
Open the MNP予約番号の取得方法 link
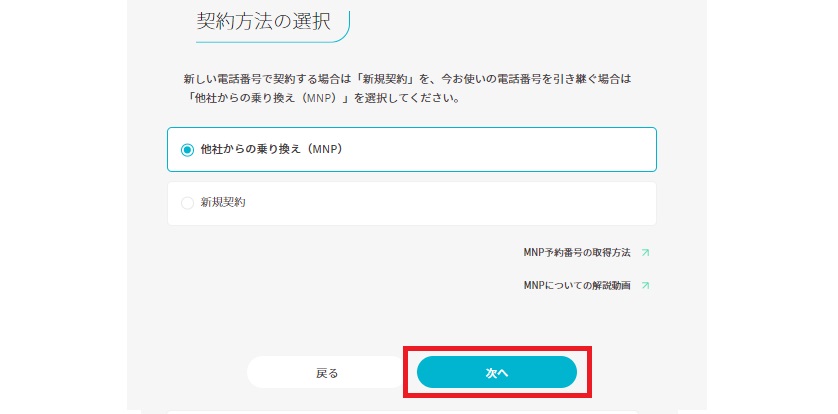(577, 253)
